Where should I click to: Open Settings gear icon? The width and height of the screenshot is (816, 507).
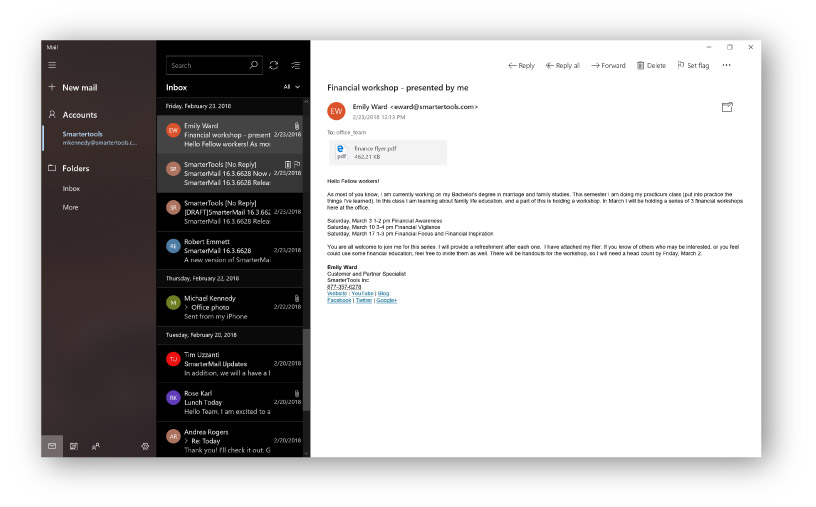[145, 446]
